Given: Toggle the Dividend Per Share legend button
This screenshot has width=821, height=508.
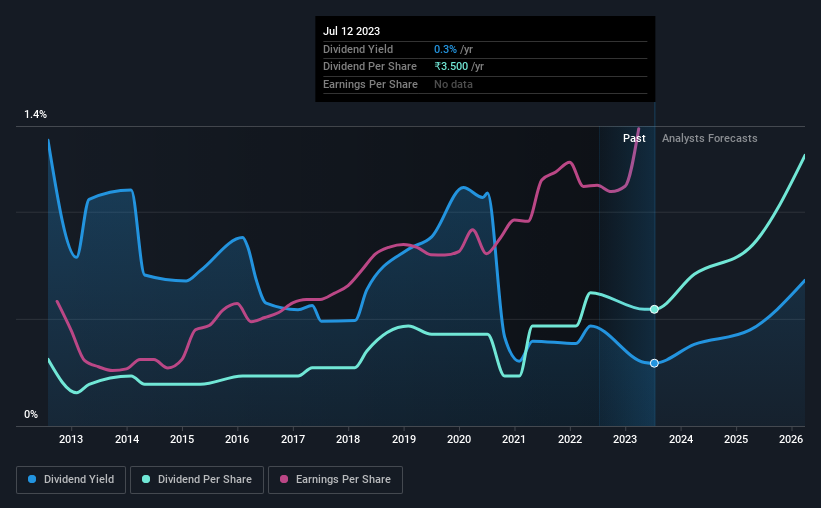Looking at the screenshot, I should 197,480.
